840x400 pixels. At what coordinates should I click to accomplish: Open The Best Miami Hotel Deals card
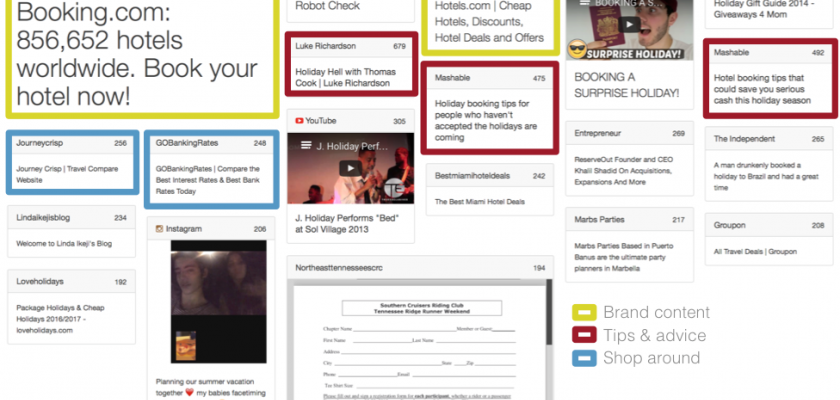pyautogui.click(x=490, y=202)
